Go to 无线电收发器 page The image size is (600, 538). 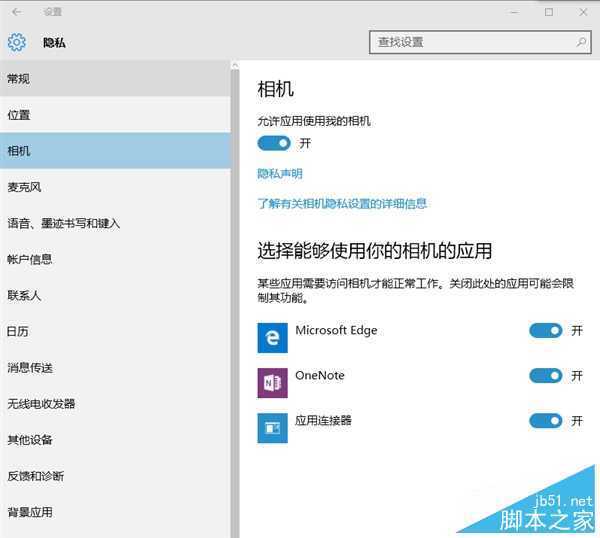click(115, 404)
